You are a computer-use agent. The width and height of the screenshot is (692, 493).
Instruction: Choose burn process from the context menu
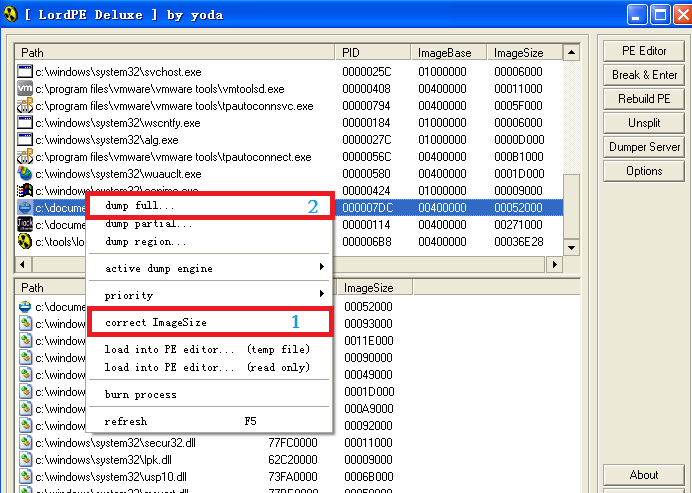pyautogui.click(x=210, y=394)
